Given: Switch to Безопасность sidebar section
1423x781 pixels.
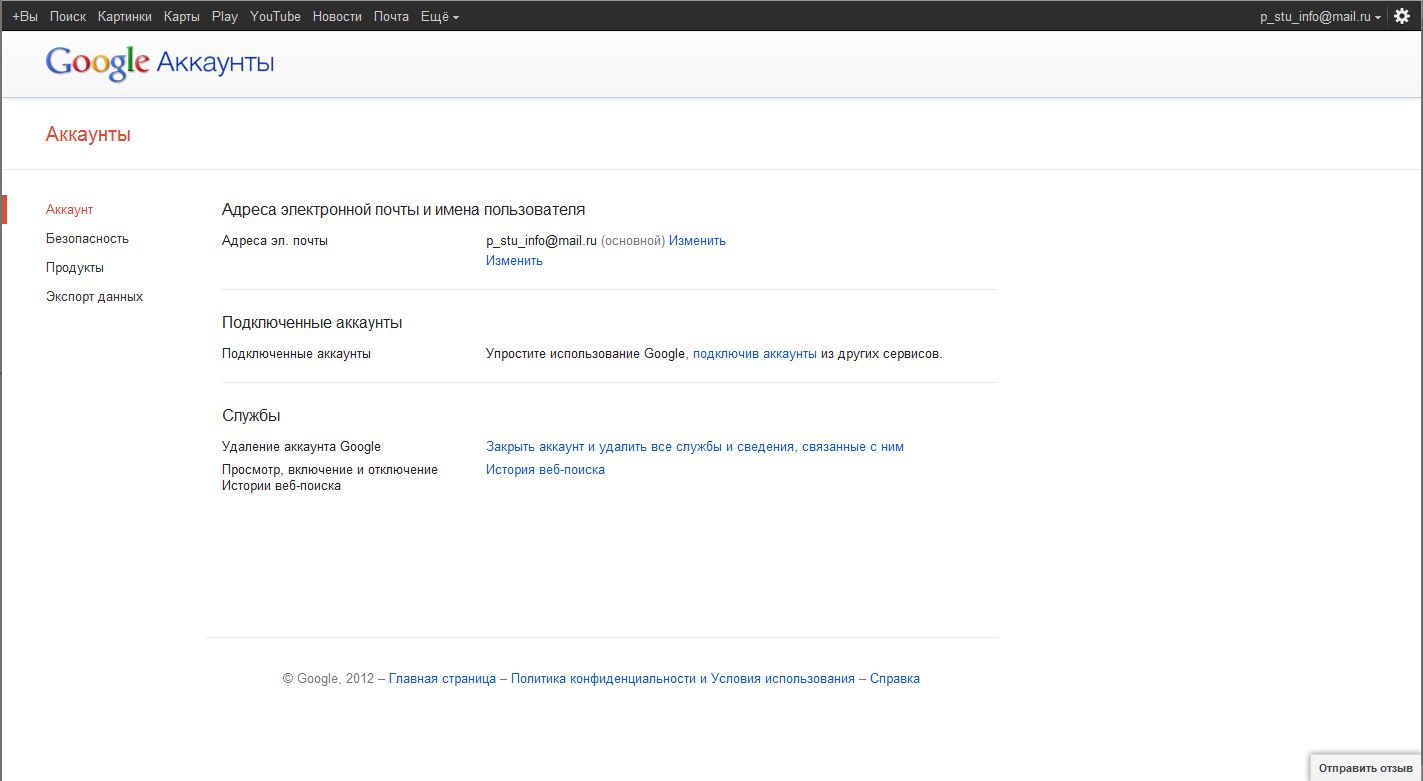Looking at the screenshot, I should click(x=87, y=239).
